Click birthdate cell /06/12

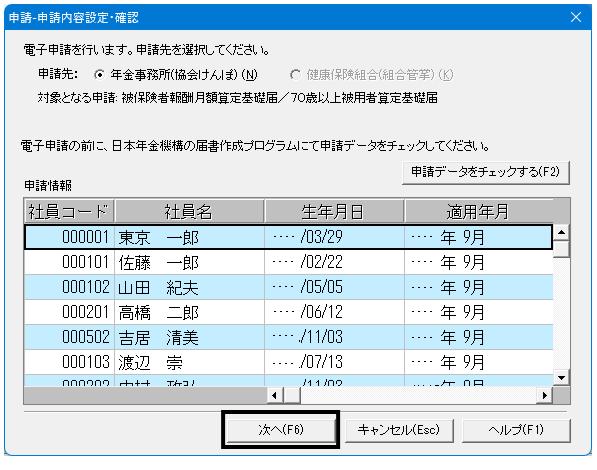point(334,312)
